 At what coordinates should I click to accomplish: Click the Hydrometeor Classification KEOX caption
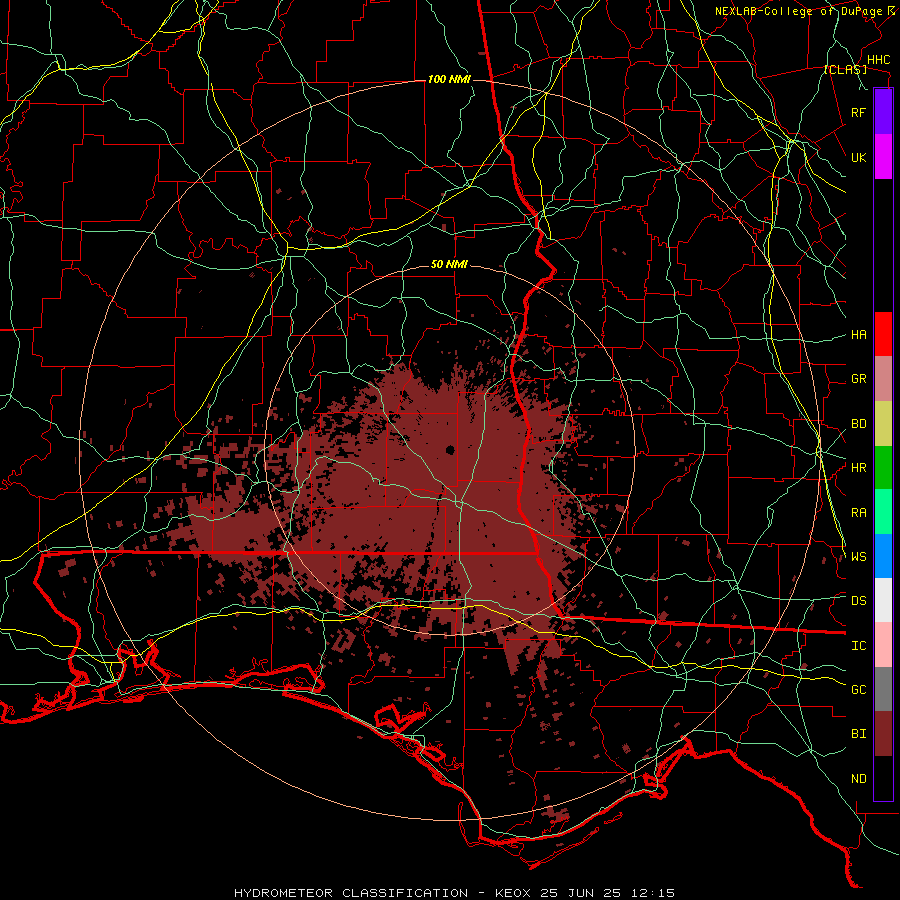pos(454,893)
